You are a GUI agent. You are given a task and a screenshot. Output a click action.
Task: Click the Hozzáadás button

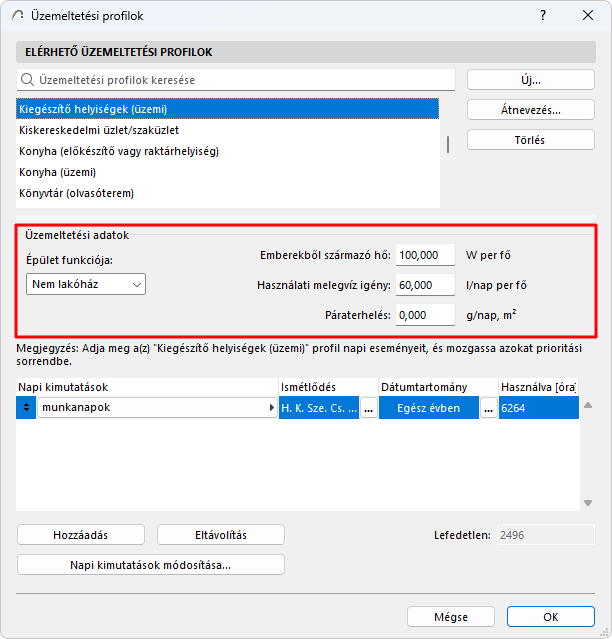click(x=81, y=535)
